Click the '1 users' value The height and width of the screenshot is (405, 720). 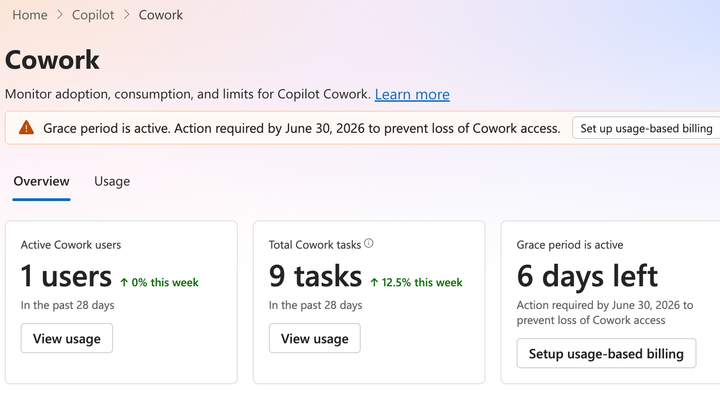pyautogui.click(x=66, y=276)
